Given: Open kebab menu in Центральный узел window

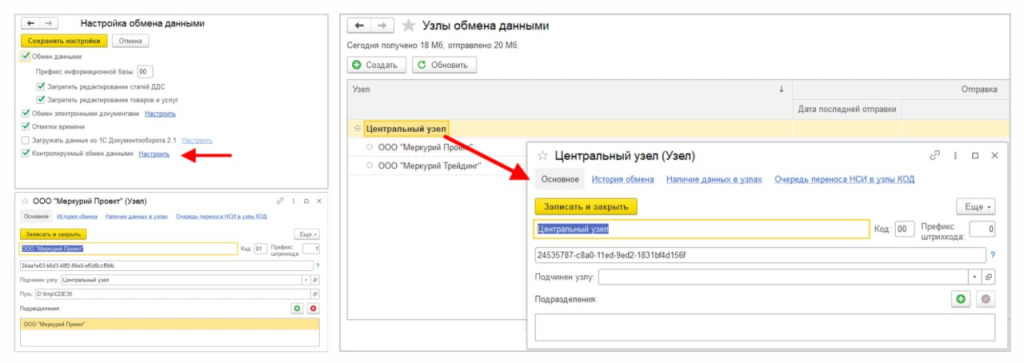Looking at the screenshot, I should tap(955, 155).
